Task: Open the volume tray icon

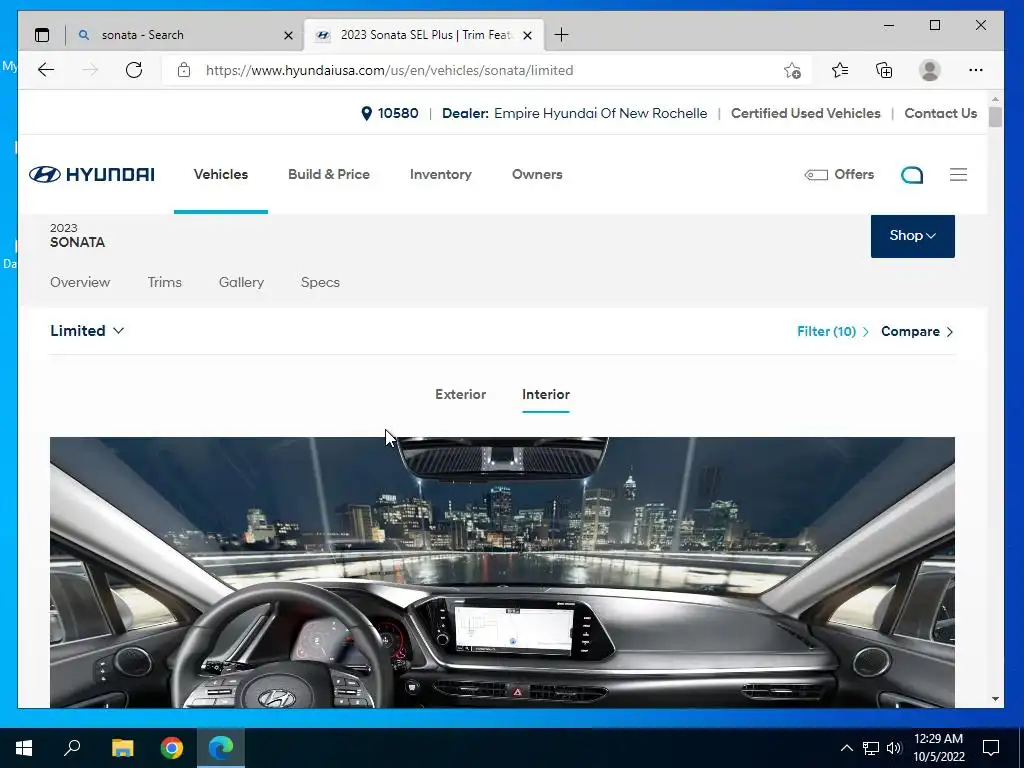Action: (894, 748)
